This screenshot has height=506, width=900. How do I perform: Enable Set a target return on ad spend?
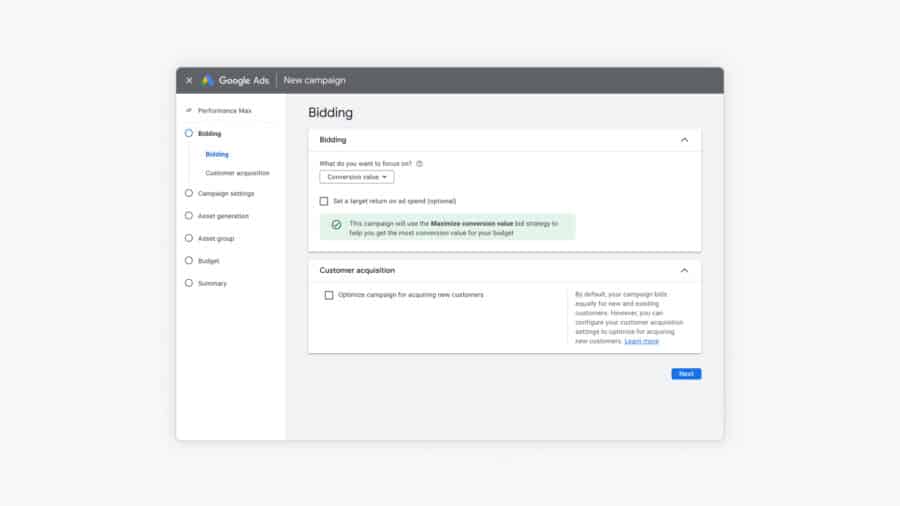click(324, 201)
